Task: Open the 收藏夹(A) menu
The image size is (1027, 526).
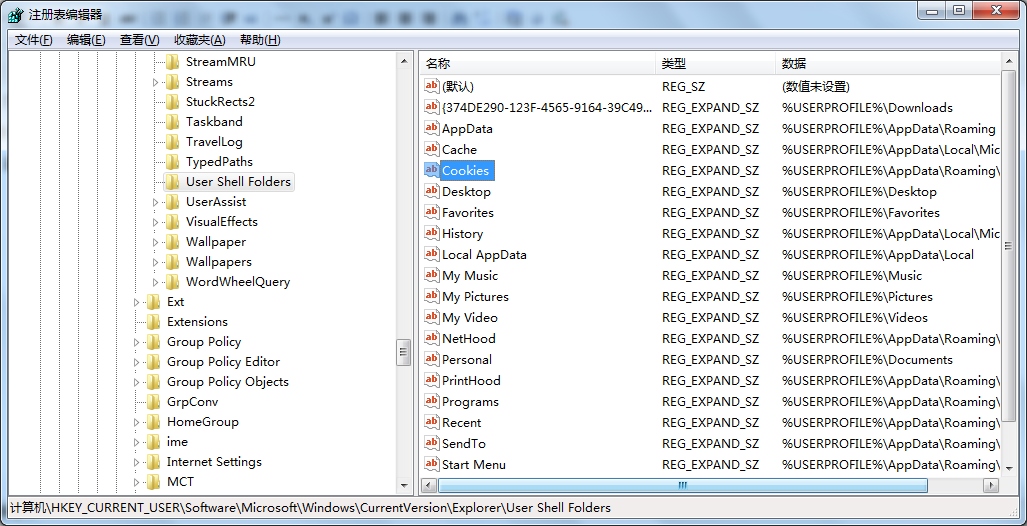Action: (x=199, y=40)
